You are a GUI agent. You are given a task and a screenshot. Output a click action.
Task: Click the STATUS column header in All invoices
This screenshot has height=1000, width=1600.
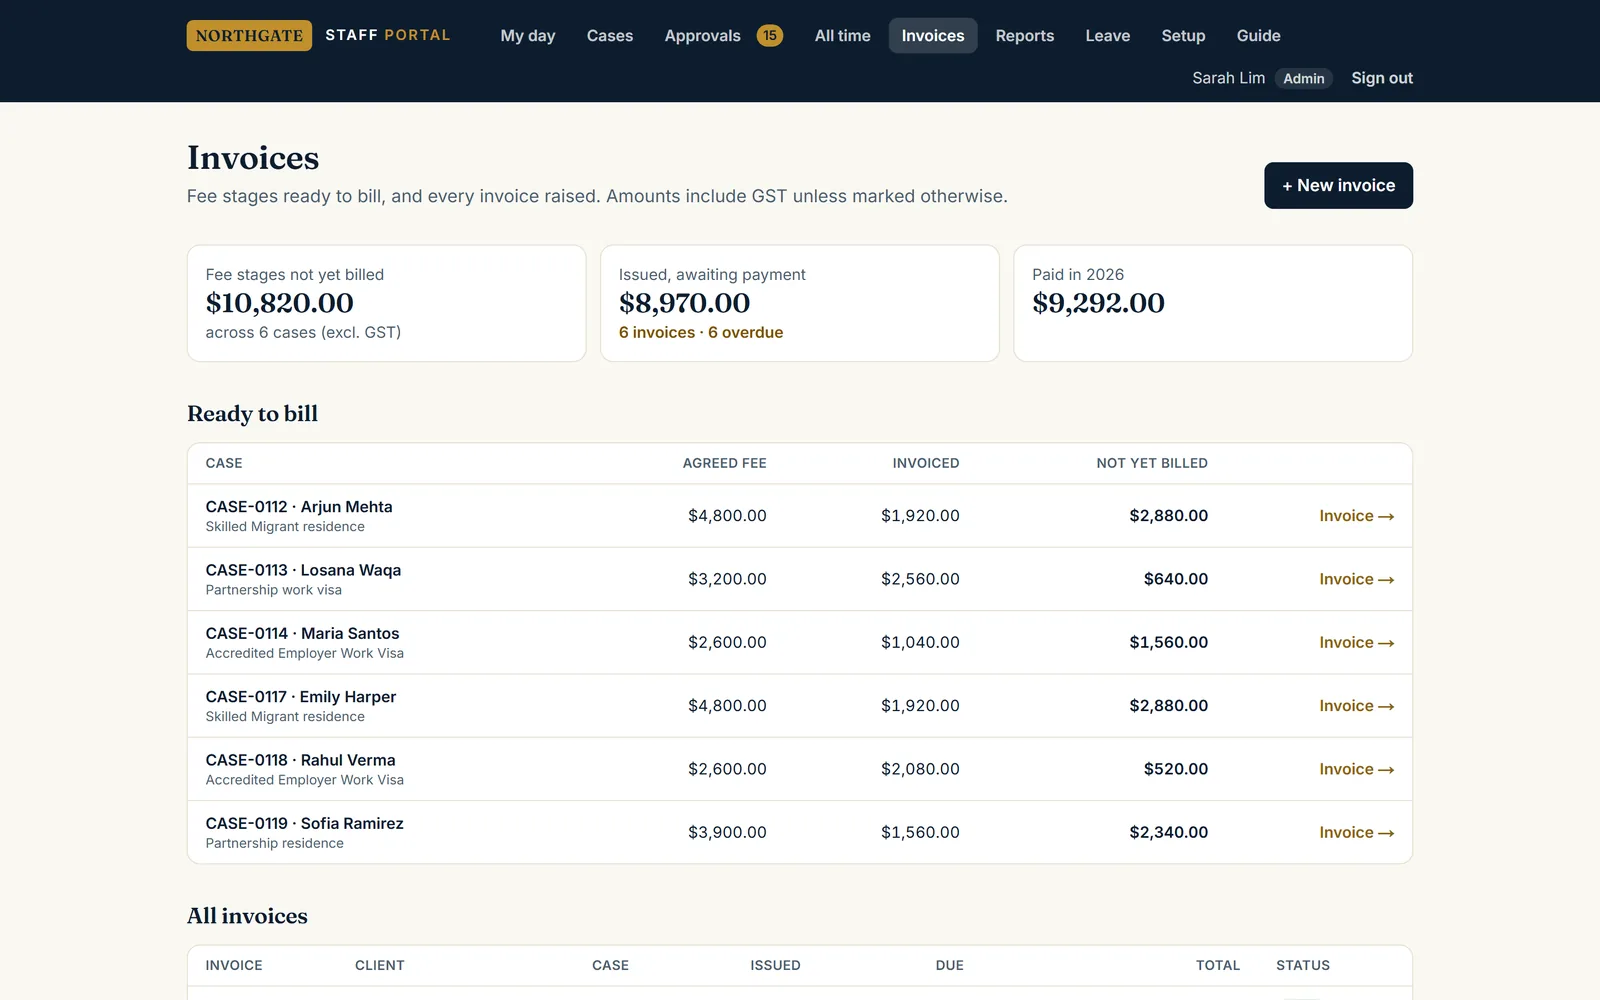pyautogui.click(x=1303, y=965)
